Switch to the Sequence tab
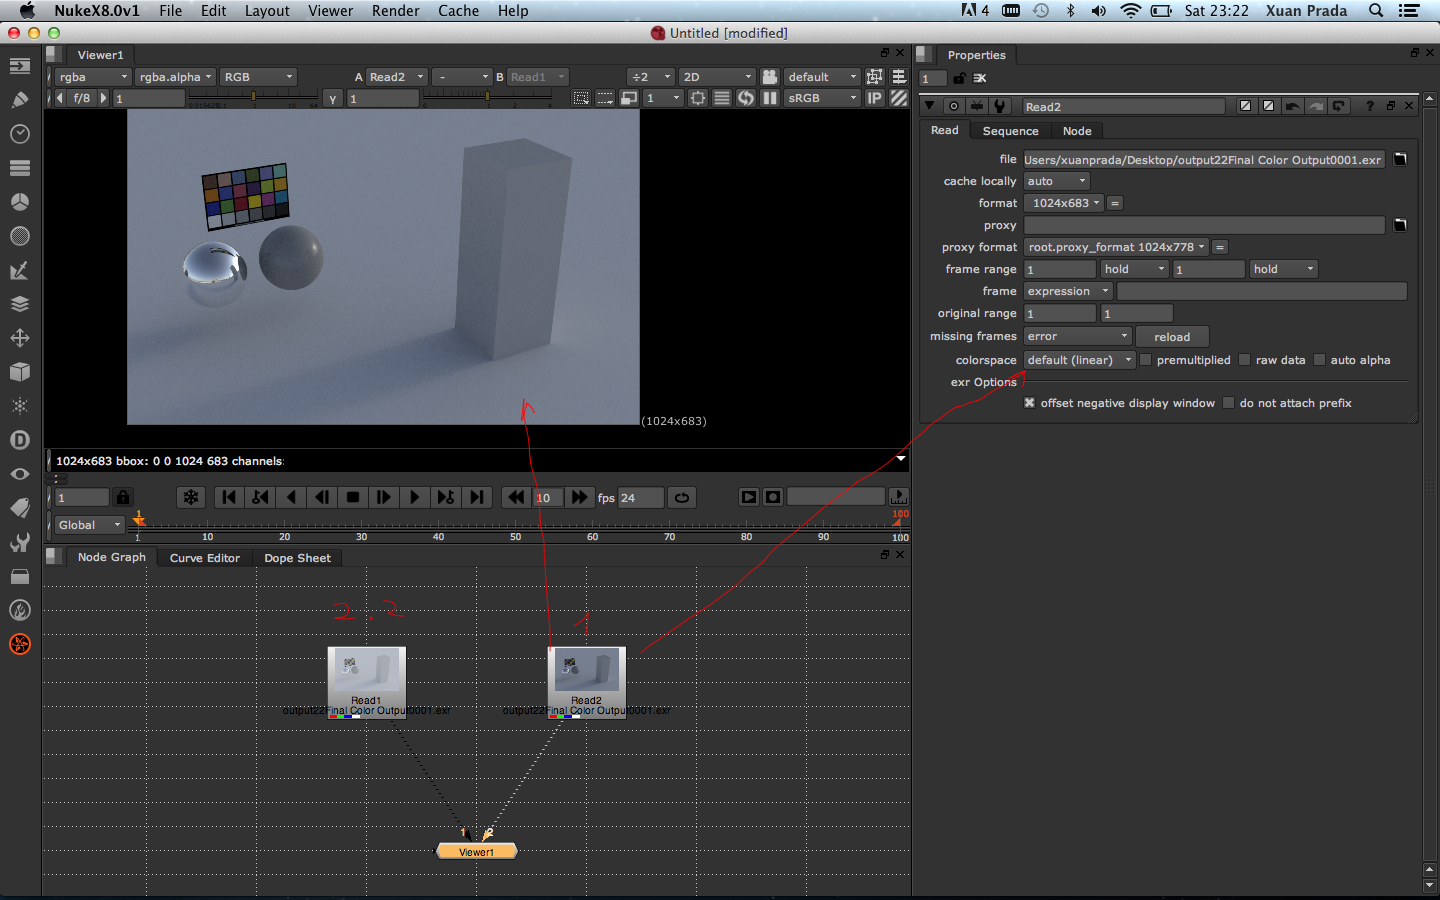Image resolution: width=1440 pixels, height=900 pixels. (x=1010, y=131)
